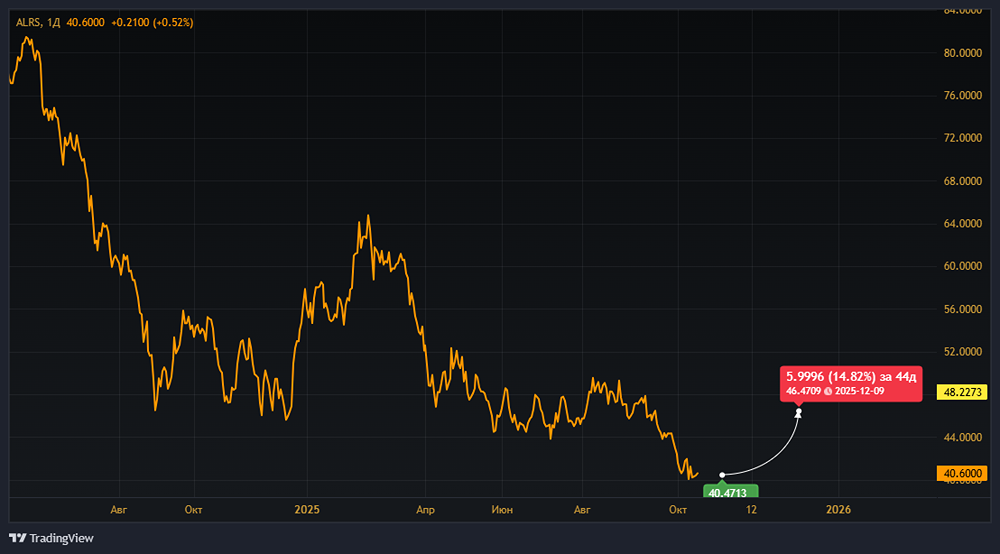Click the 1Д interval label in legend
This screenshot has width=1000, height=554.
coord(55,22)
